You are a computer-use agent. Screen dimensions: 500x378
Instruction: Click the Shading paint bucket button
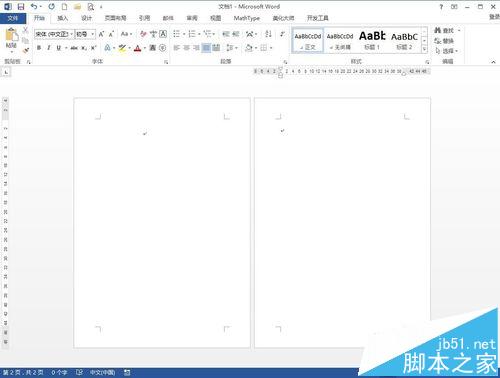pyautogui.click(x=249, y=48)
